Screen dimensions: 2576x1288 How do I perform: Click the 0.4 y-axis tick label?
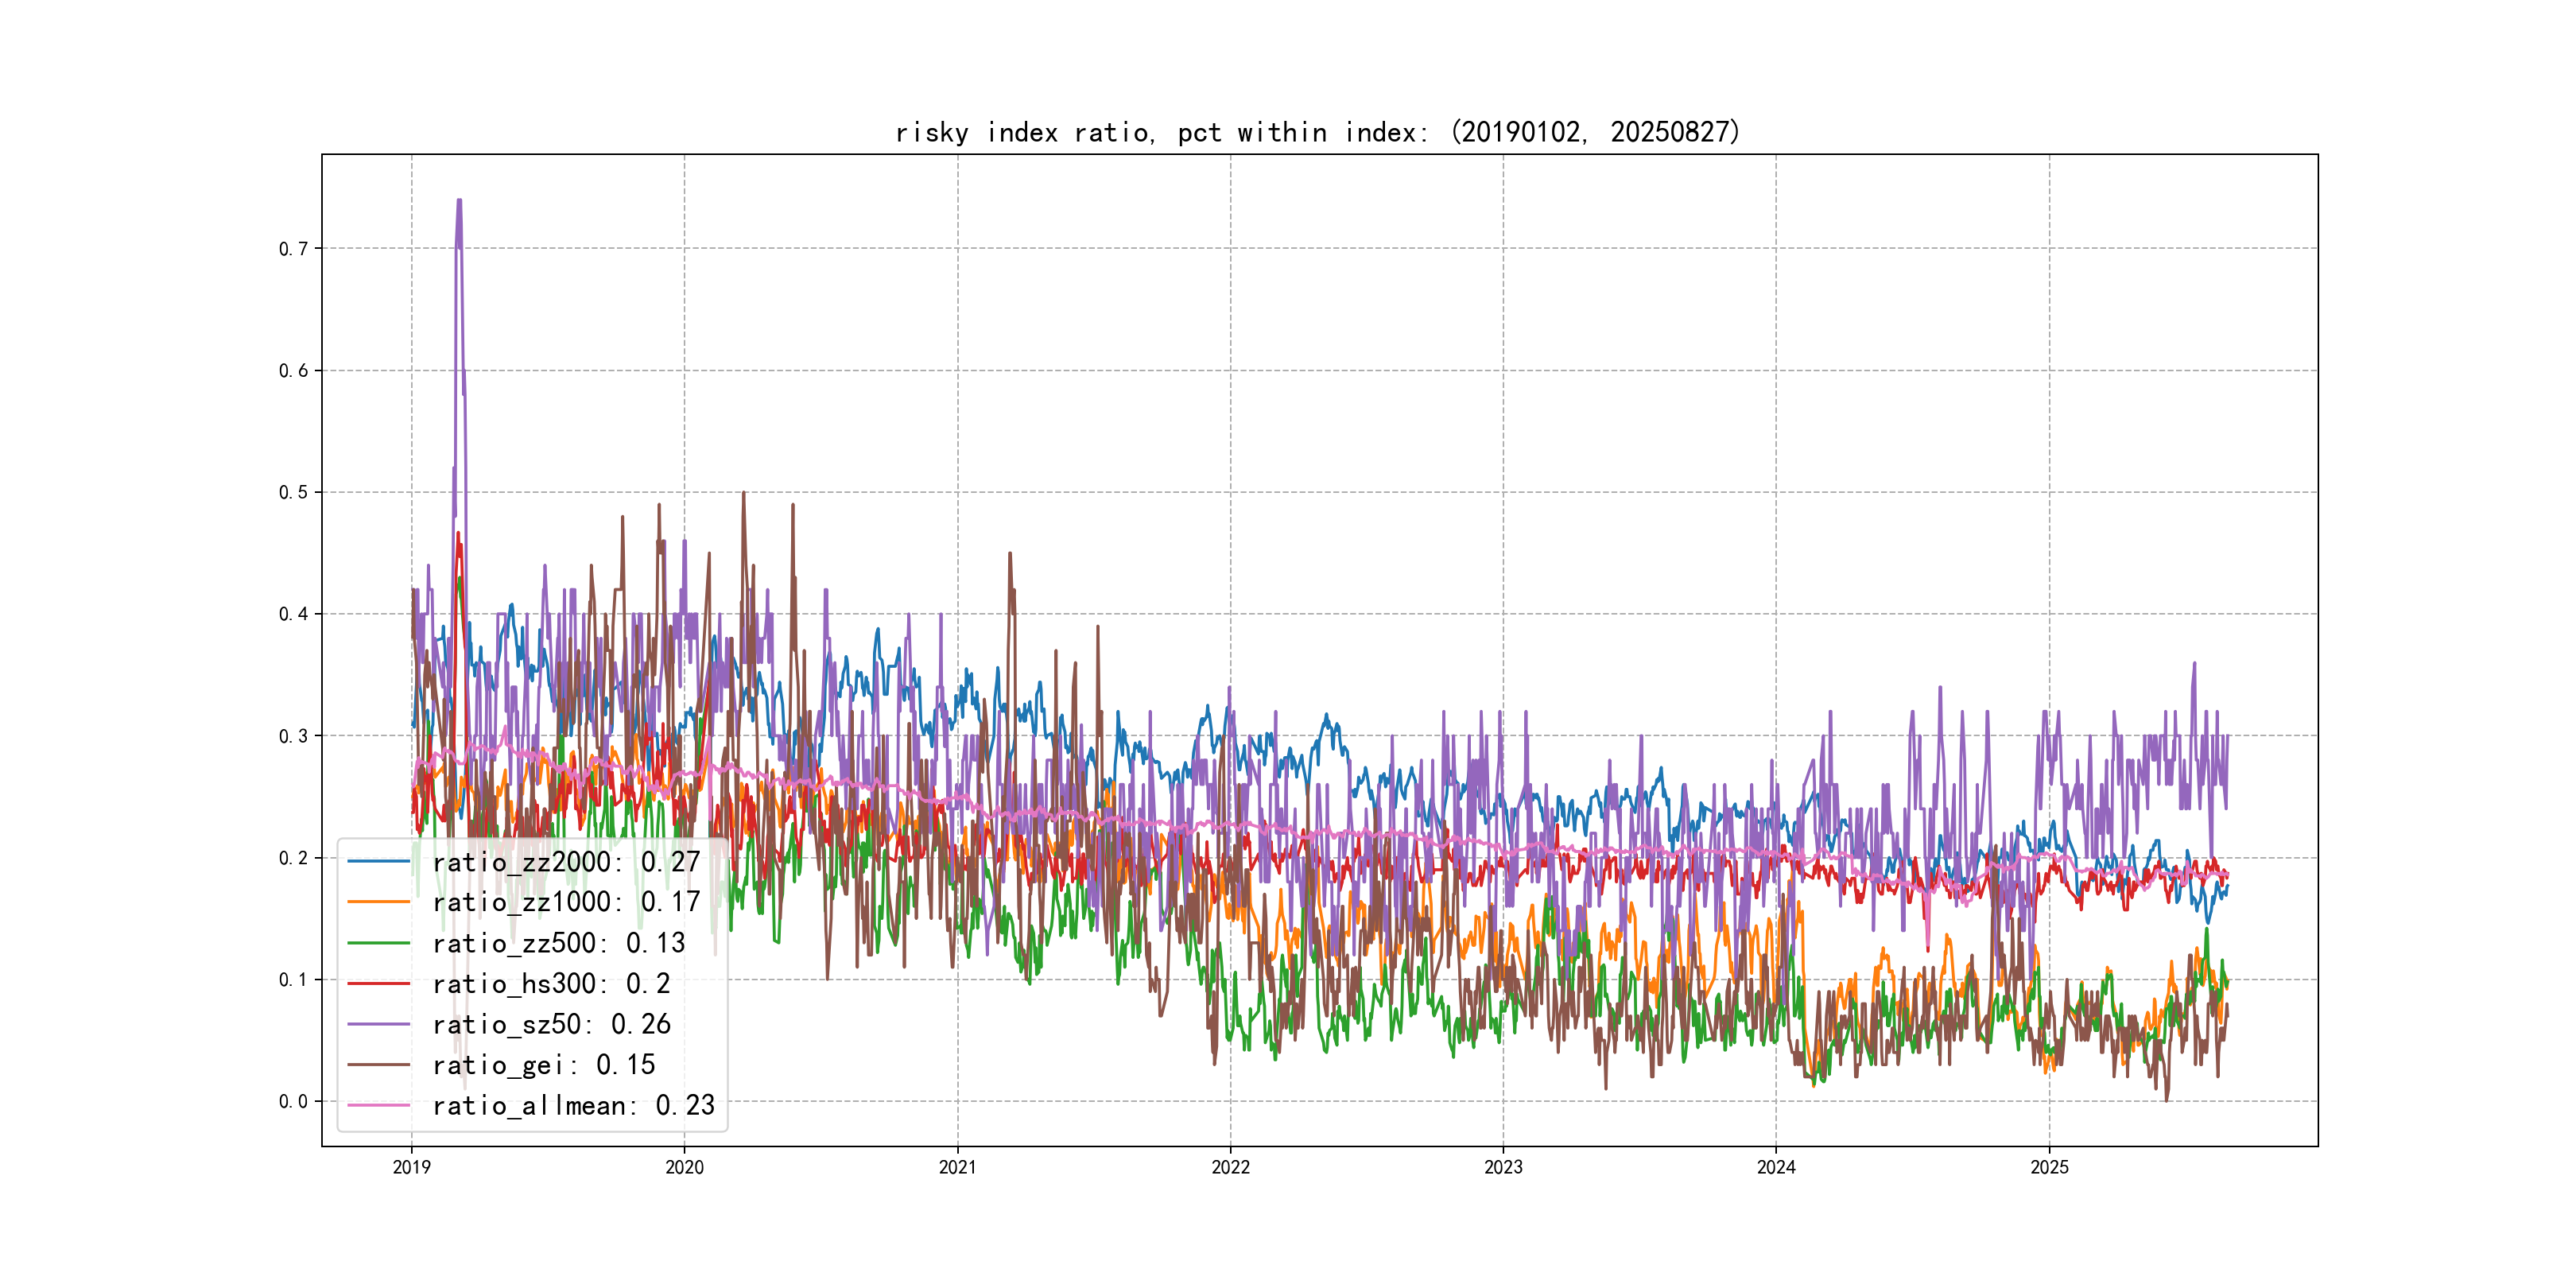(x=293, y=614)
